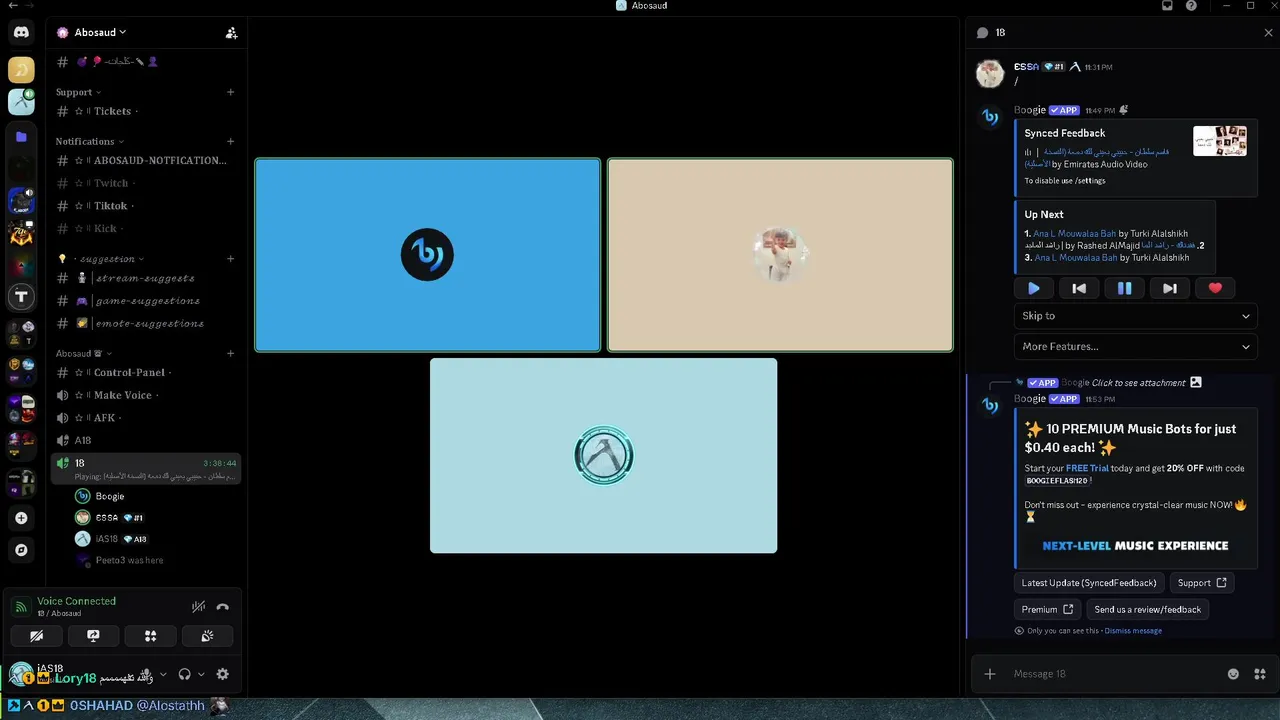Viewport: 1280px width, 720px height.
Task: Open the Tiktok channel
Action: [x=146, y=206]
